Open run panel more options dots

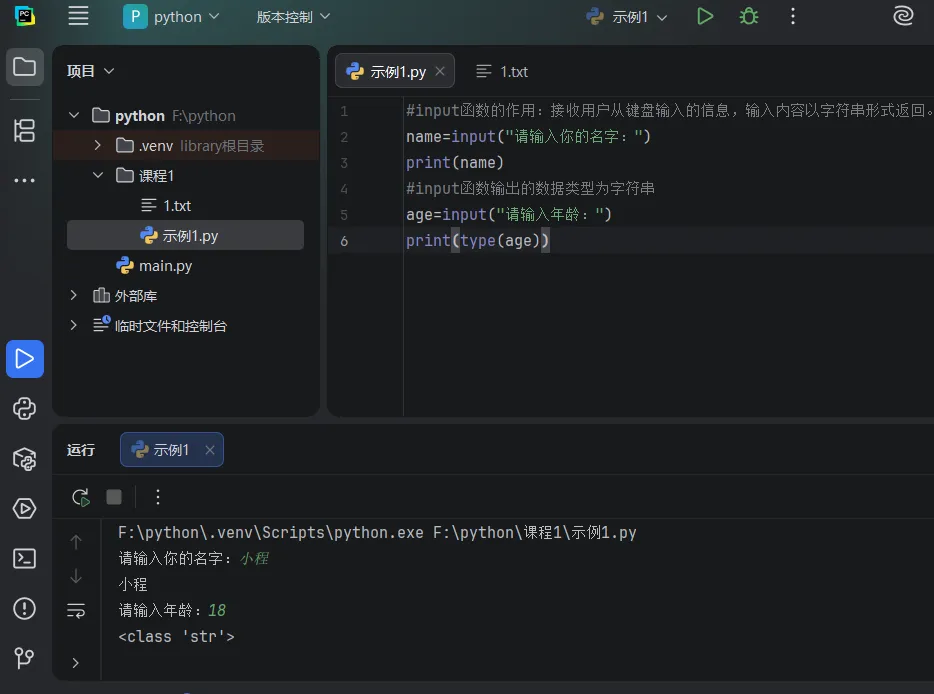[x=158, y=497]
